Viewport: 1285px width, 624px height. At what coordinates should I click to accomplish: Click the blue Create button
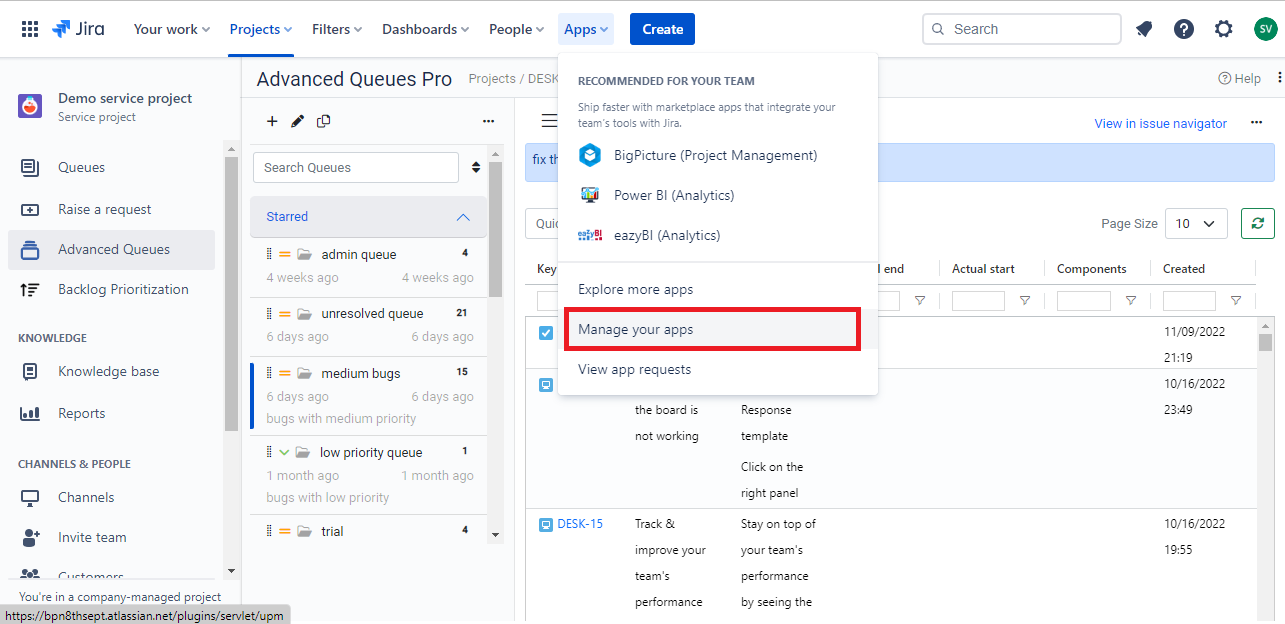pyautogui.click(x=662, y=29)
